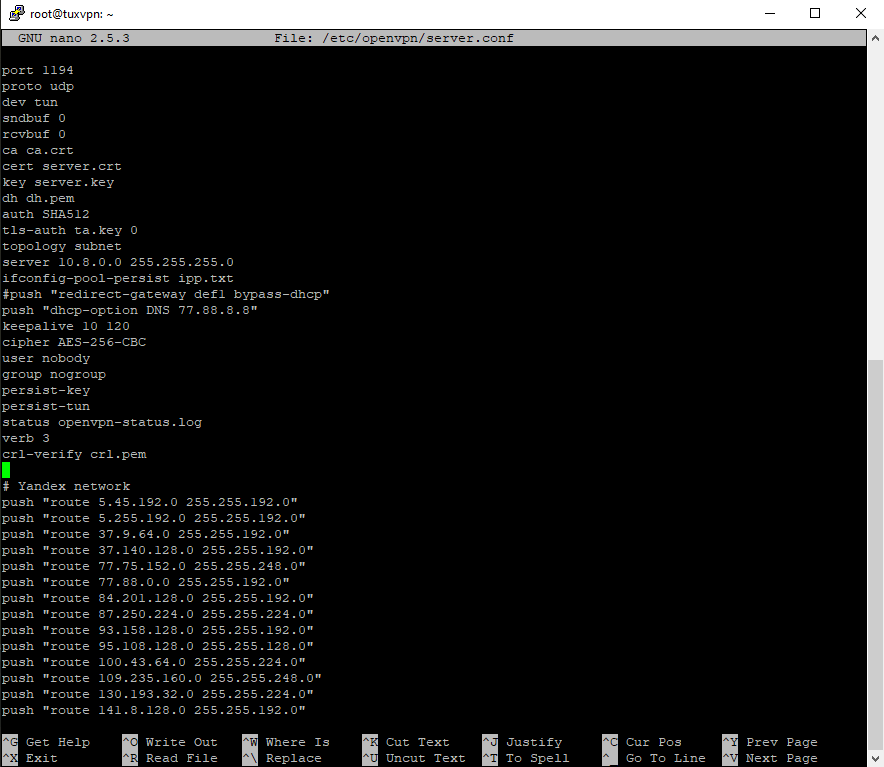This screenshot has width=884, height=767.
Task: Minimize the root@tuxvpn window
Action: [770, 13]
